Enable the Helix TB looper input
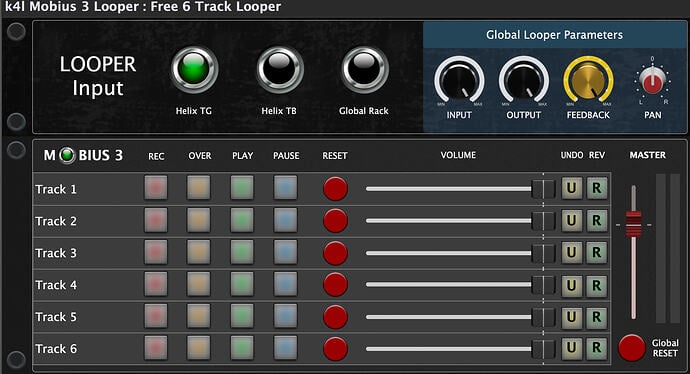This screenshot has width=690, height=374. [280, 70]
